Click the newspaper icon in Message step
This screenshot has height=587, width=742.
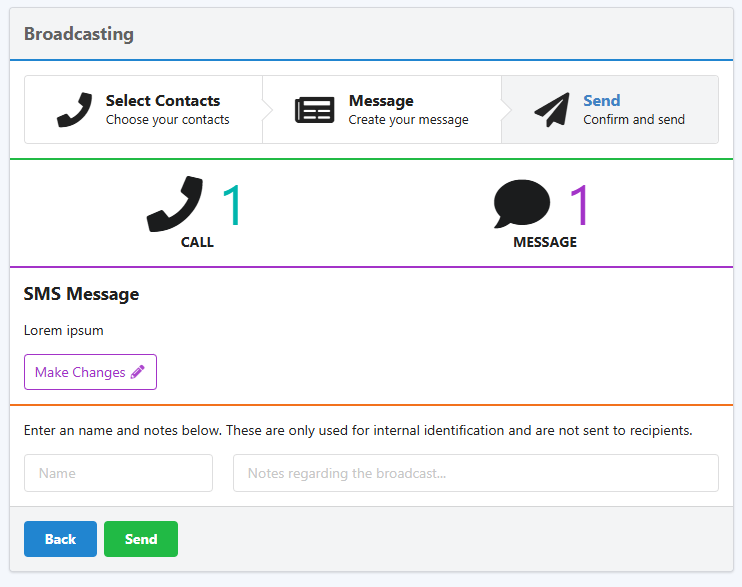pos(315,110)
